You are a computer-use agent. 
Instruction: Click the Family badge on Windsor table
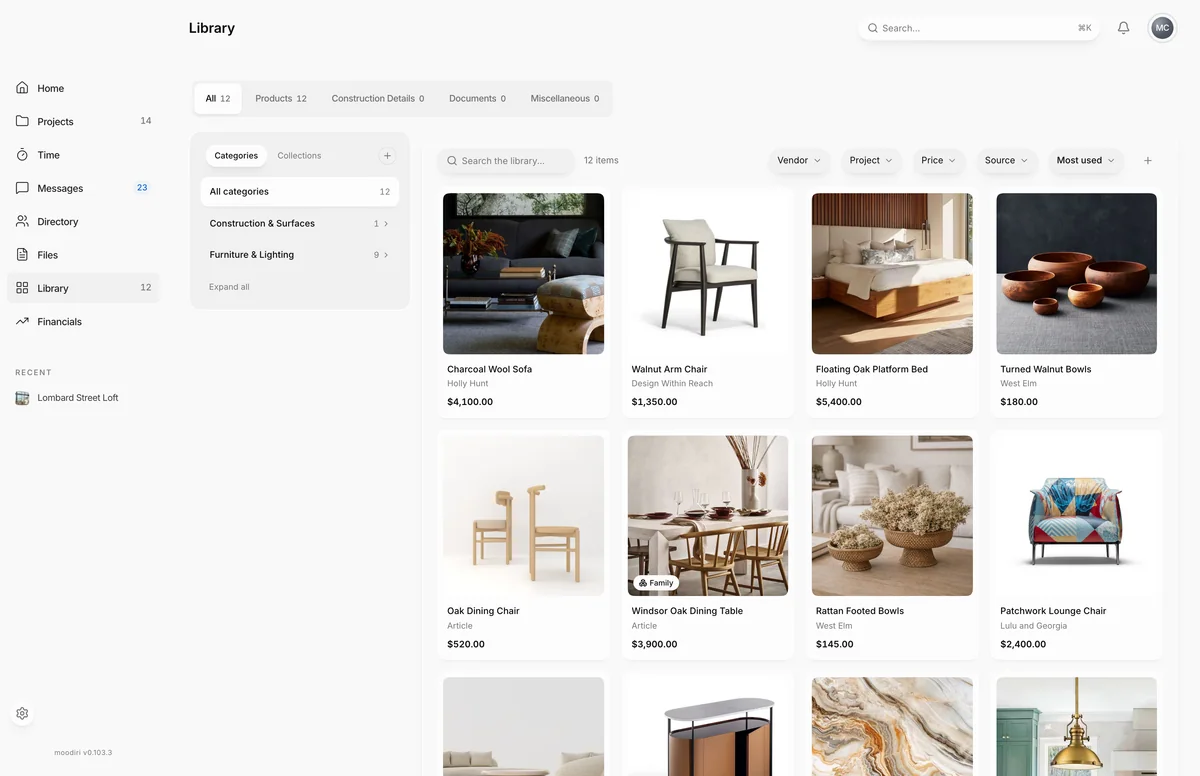click(x=655, y=583)
